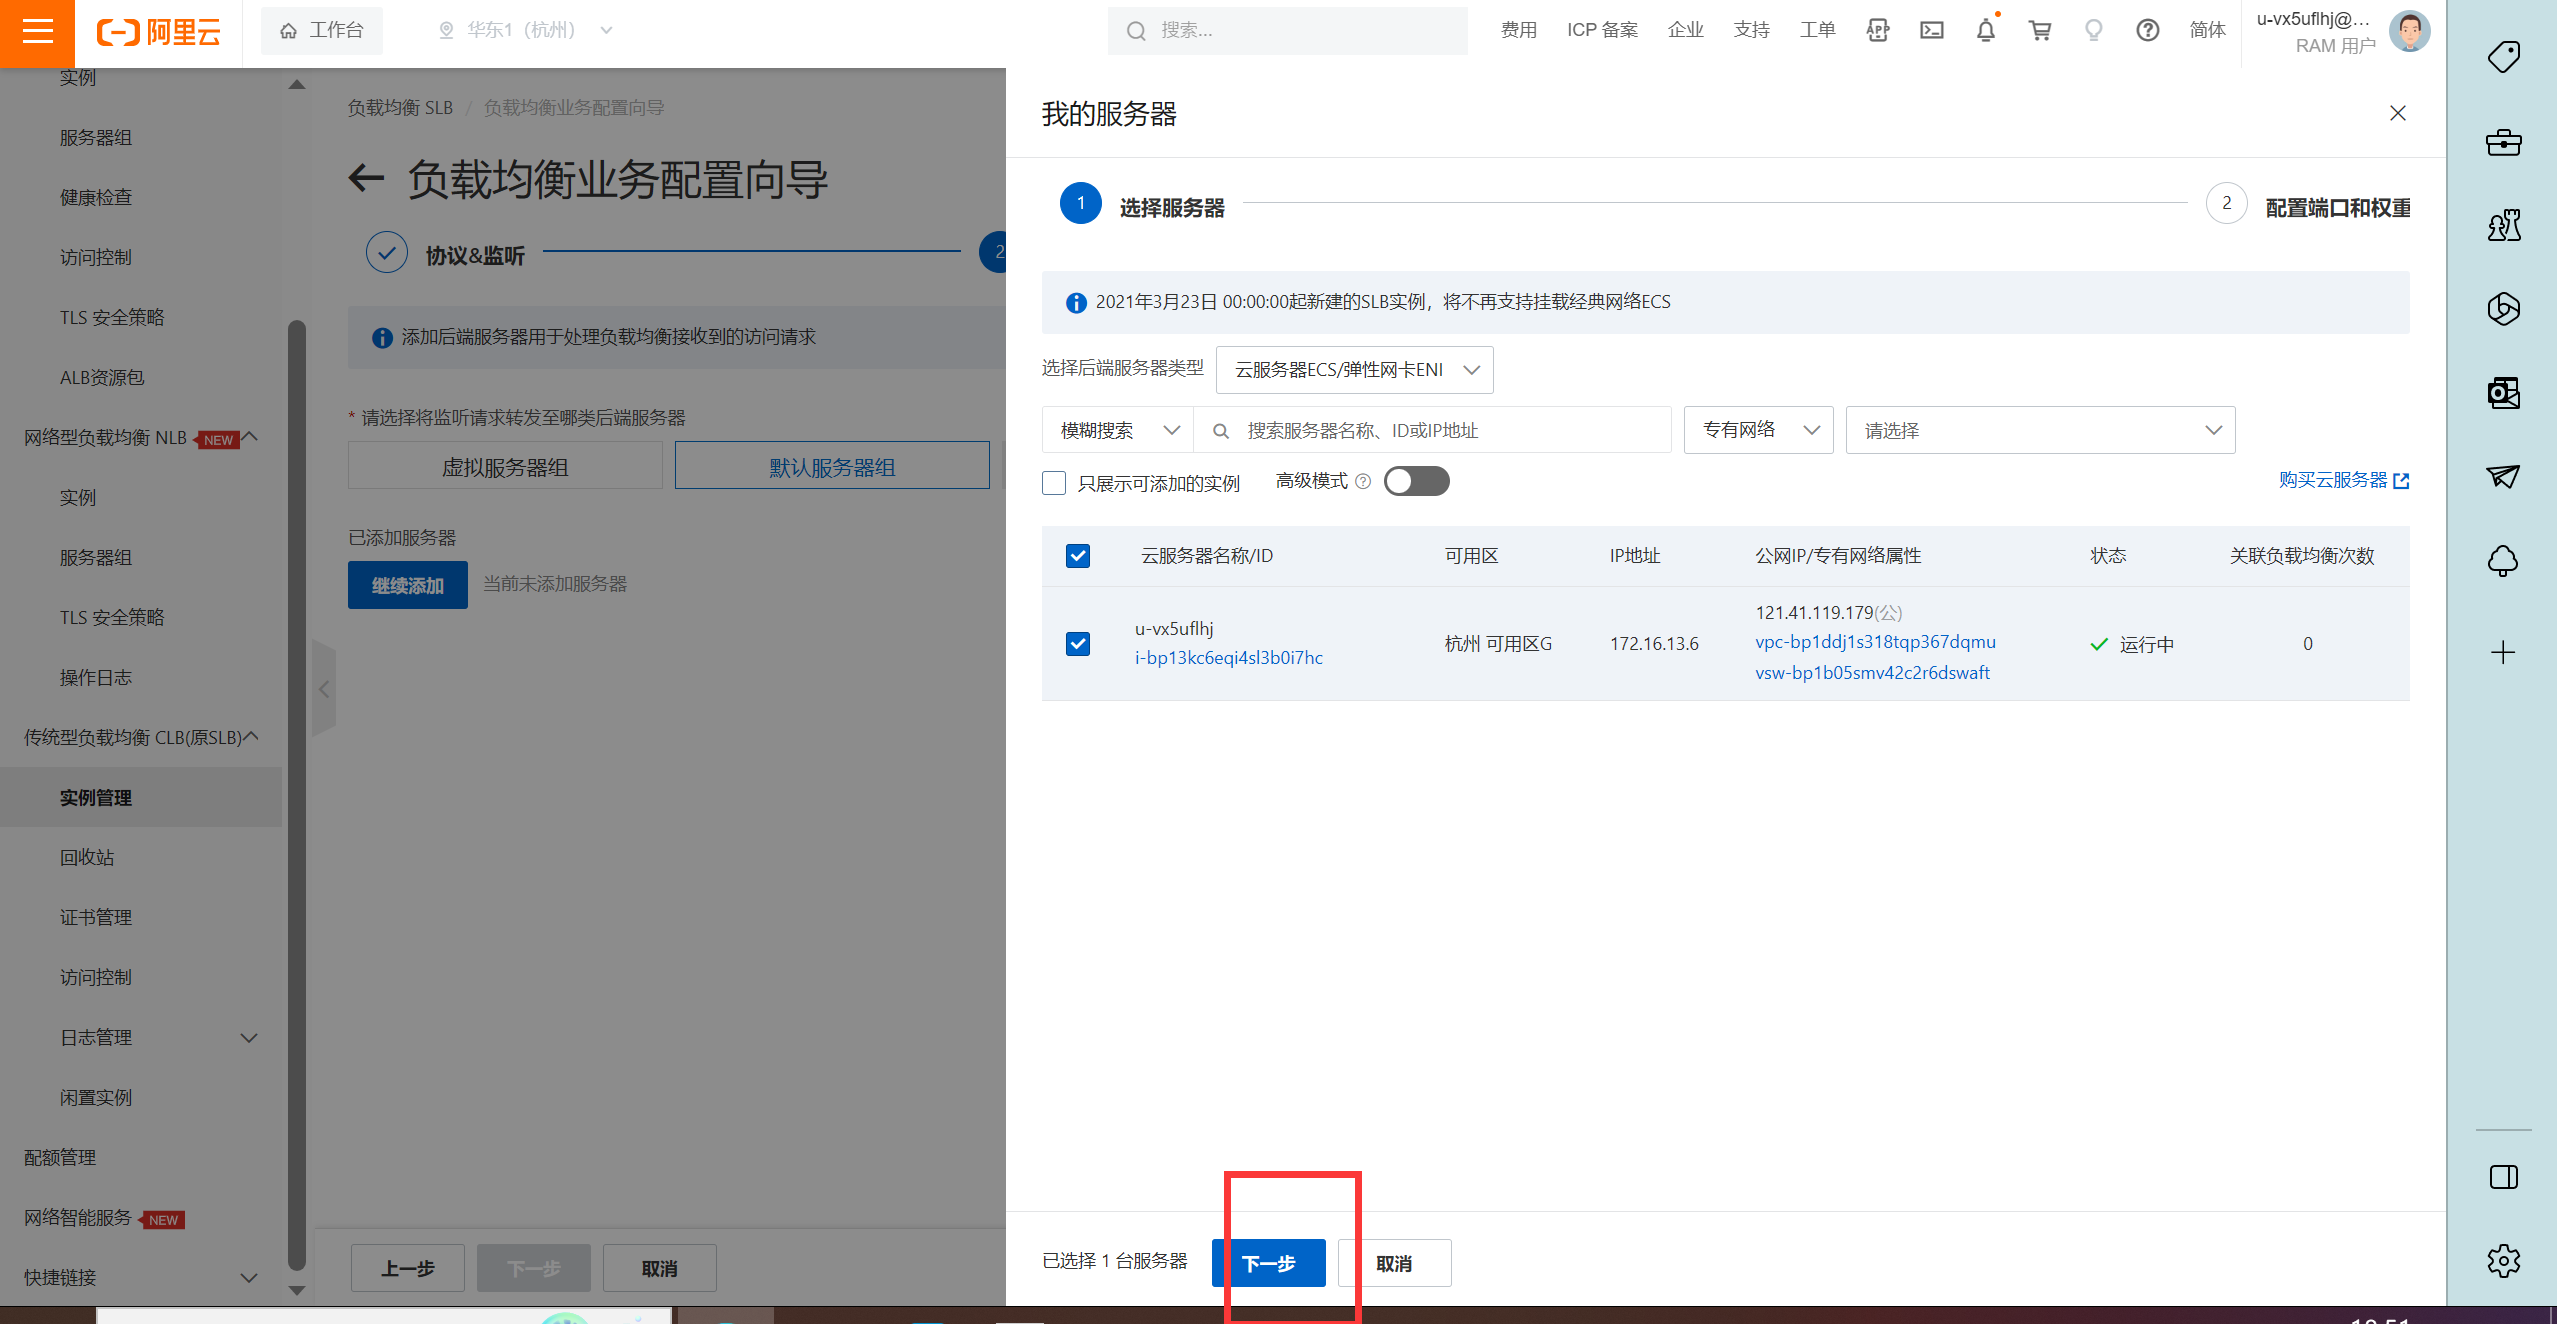The width and height of the screenshot is (2557, 1324).
Task: Open the 请选择 VPC dropdown
Action: pyautogui.click(x=2040, y=430)
